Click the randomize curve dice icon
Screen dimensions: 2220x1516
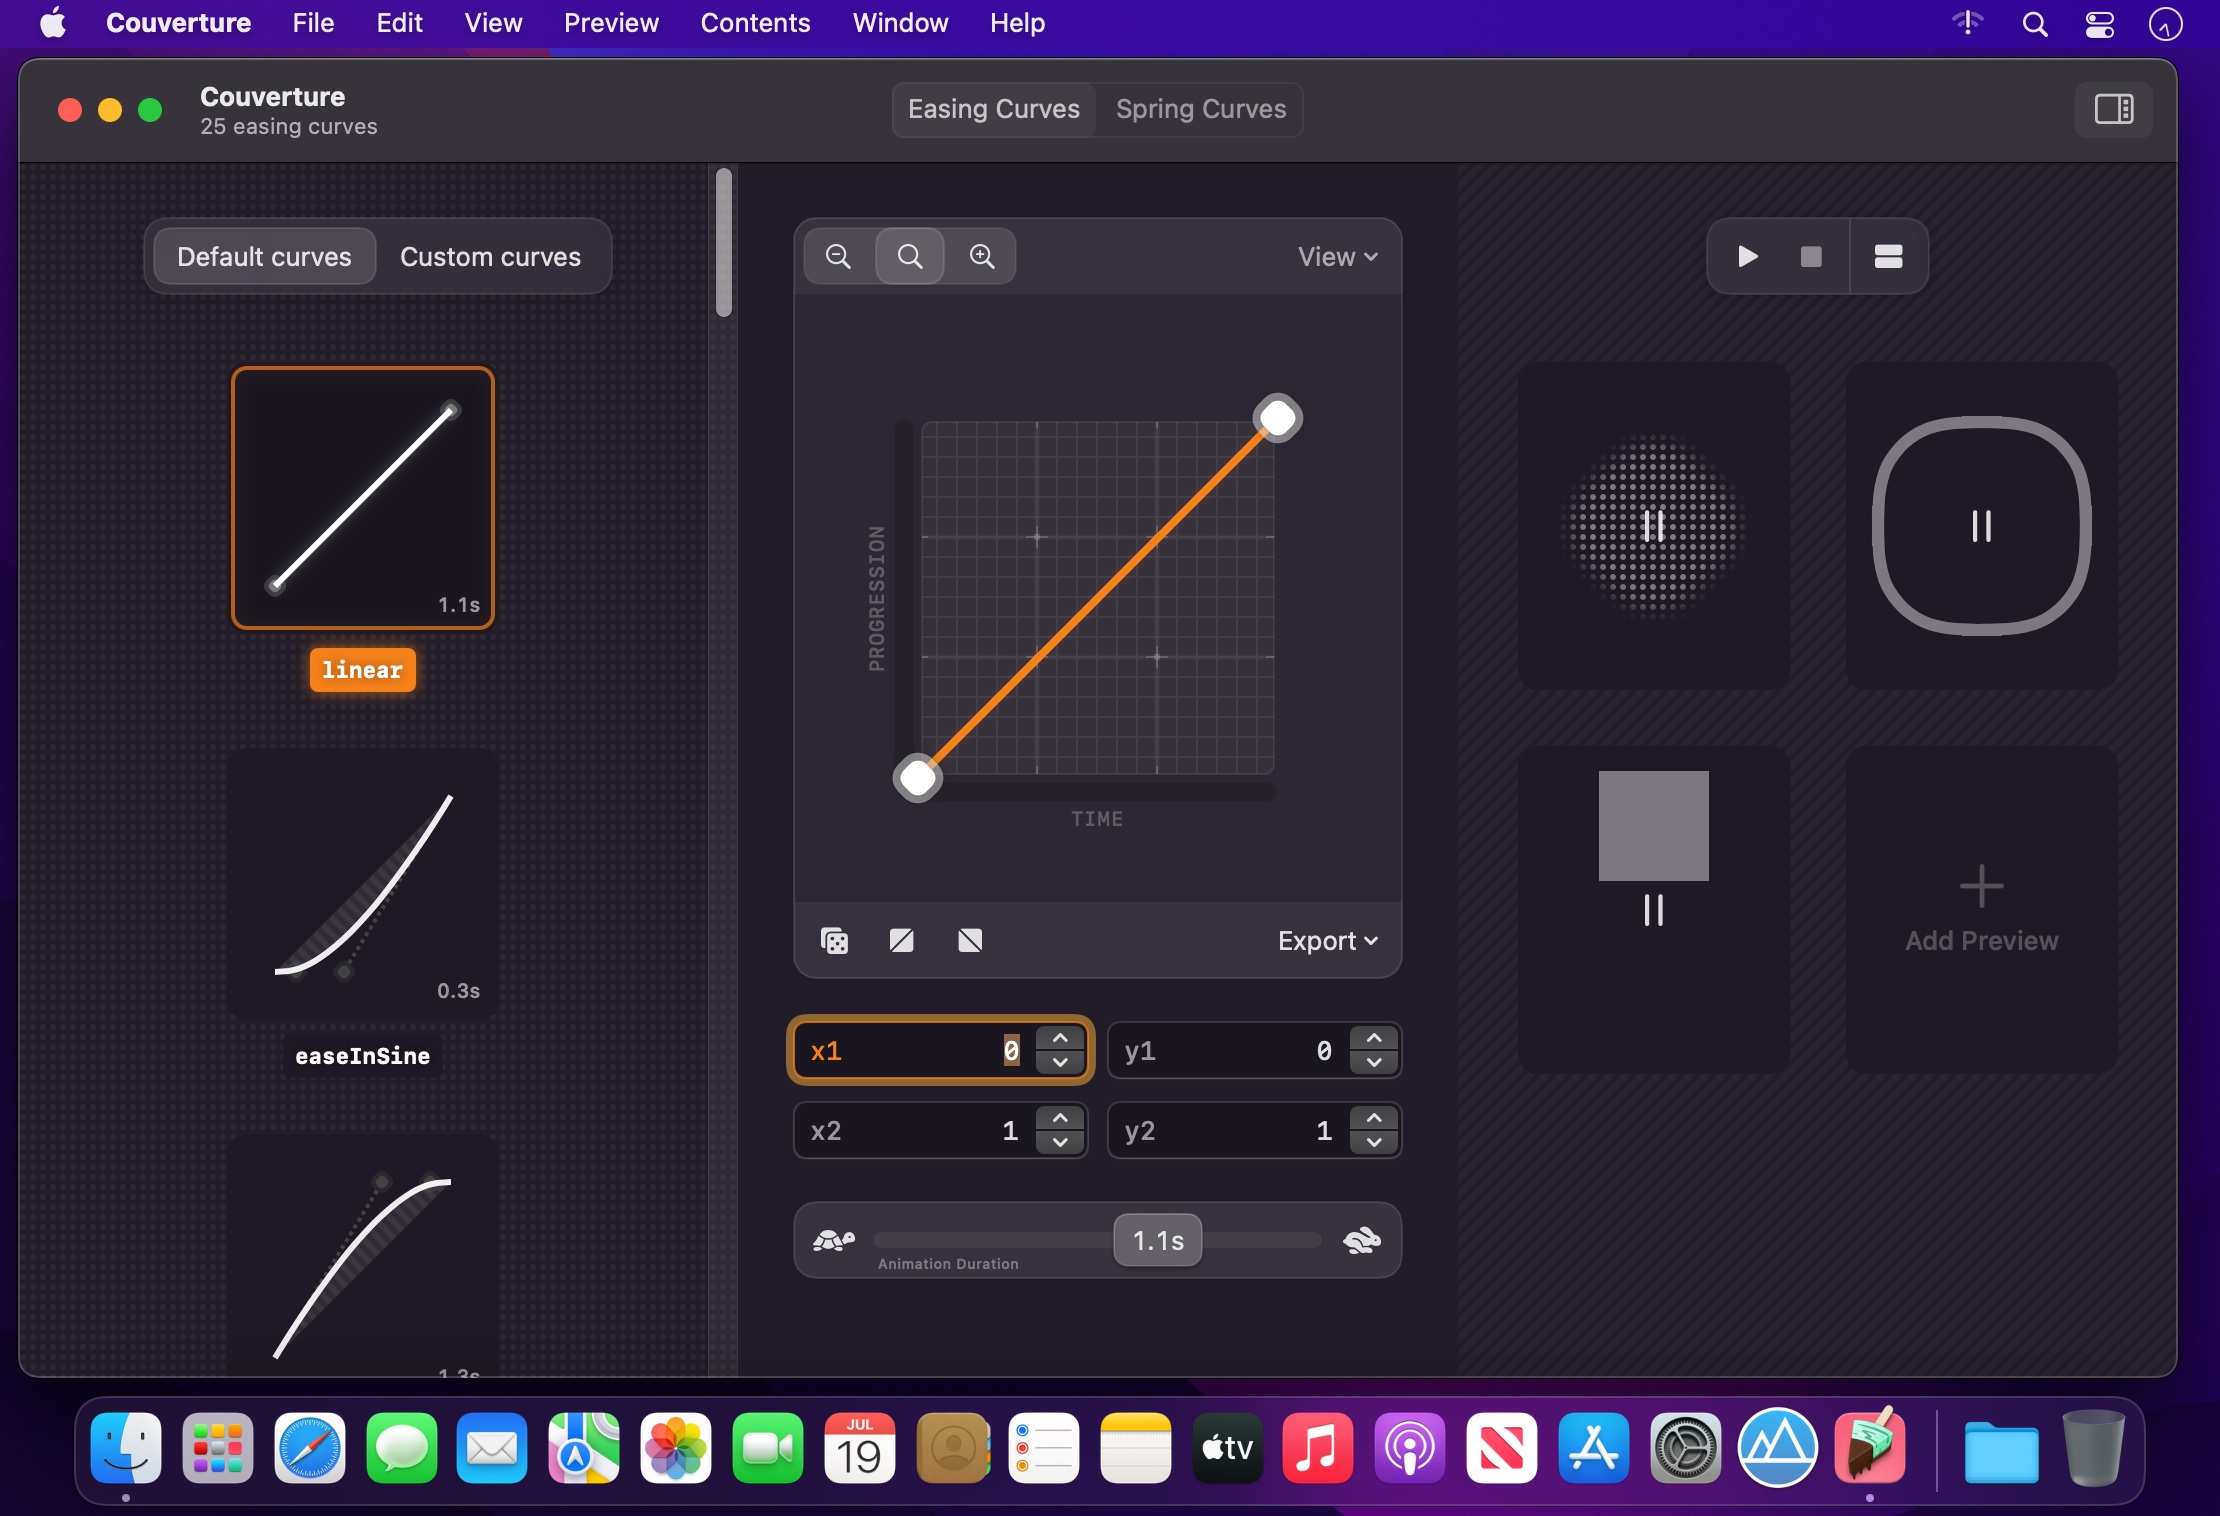[x=834, y=941]
